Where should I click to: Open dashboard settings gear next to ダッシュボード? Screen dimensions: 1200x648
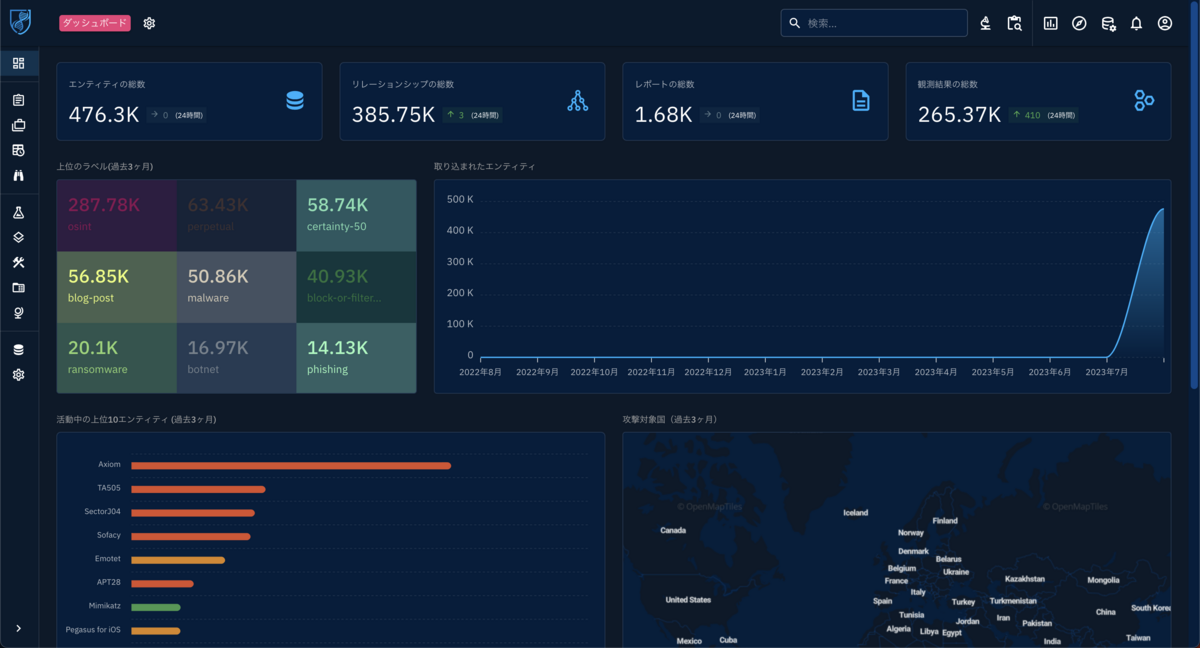(x=149, y=23)
